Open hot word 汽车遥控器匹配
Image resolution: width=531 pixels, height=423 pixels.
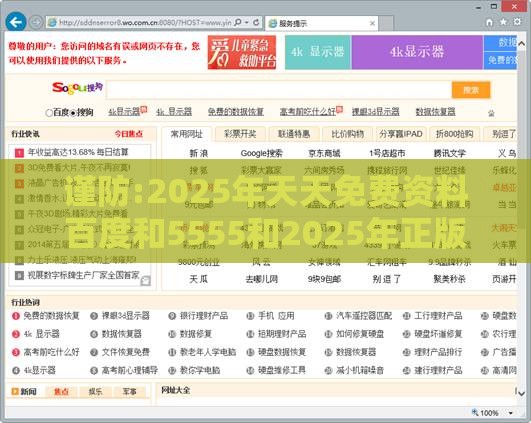364,316
